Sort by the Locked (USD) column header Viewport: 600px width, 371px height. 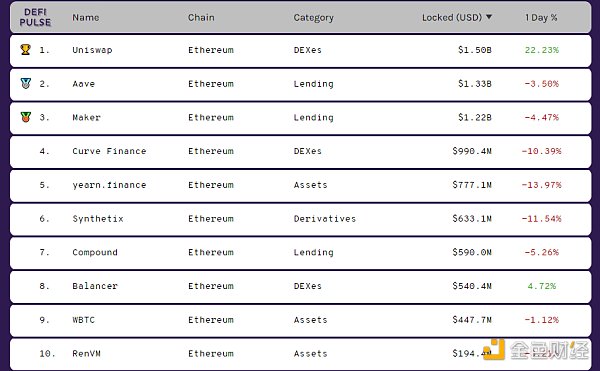[452, 18]
